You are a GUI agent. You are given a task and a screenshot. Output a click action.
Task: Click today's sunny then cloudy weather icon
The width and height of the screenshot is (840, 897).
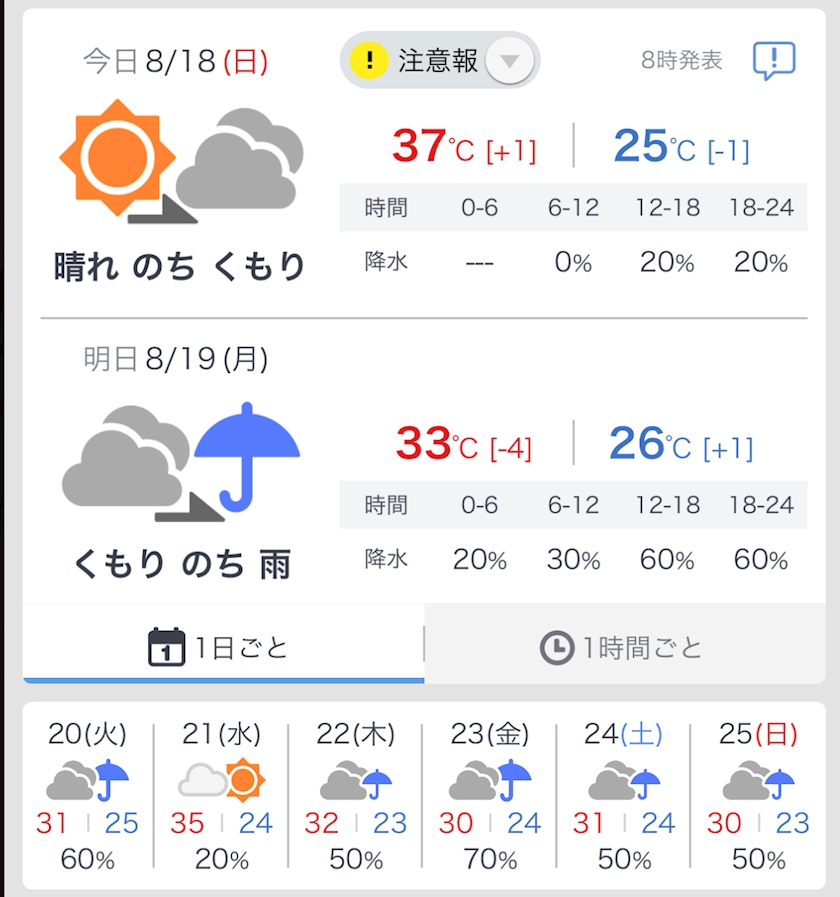click(181, 161)
